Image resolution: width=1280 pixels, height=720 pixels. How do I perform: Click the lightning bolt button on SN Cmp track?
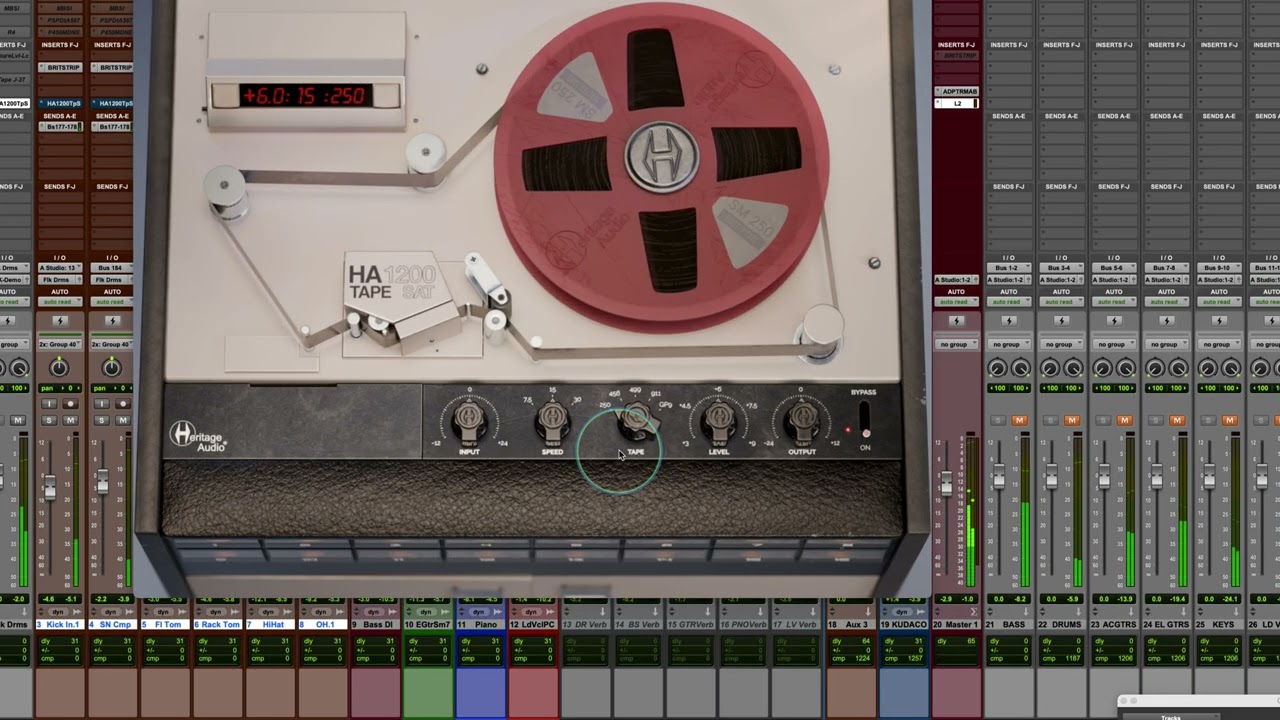tap(111, 321)
